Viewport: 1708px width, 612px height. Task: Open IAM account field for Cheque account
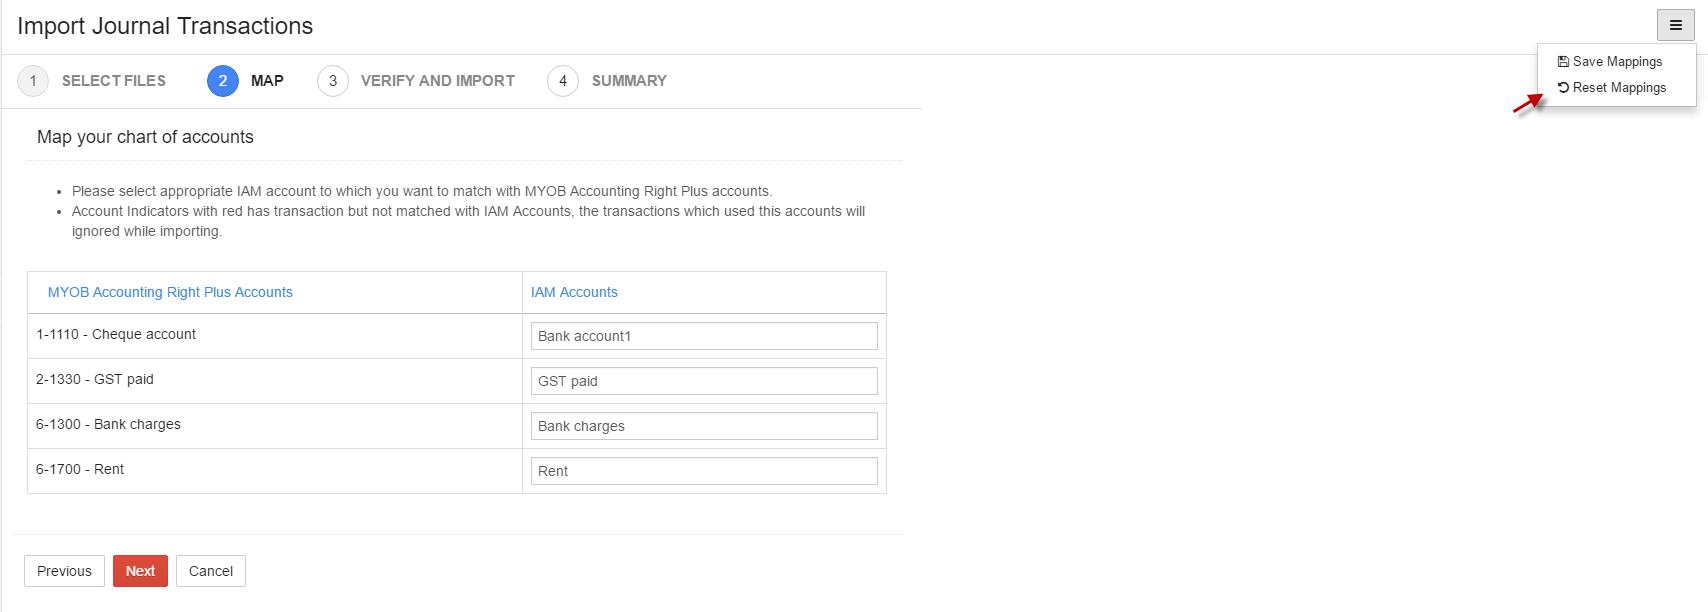(x=704, y=336)
